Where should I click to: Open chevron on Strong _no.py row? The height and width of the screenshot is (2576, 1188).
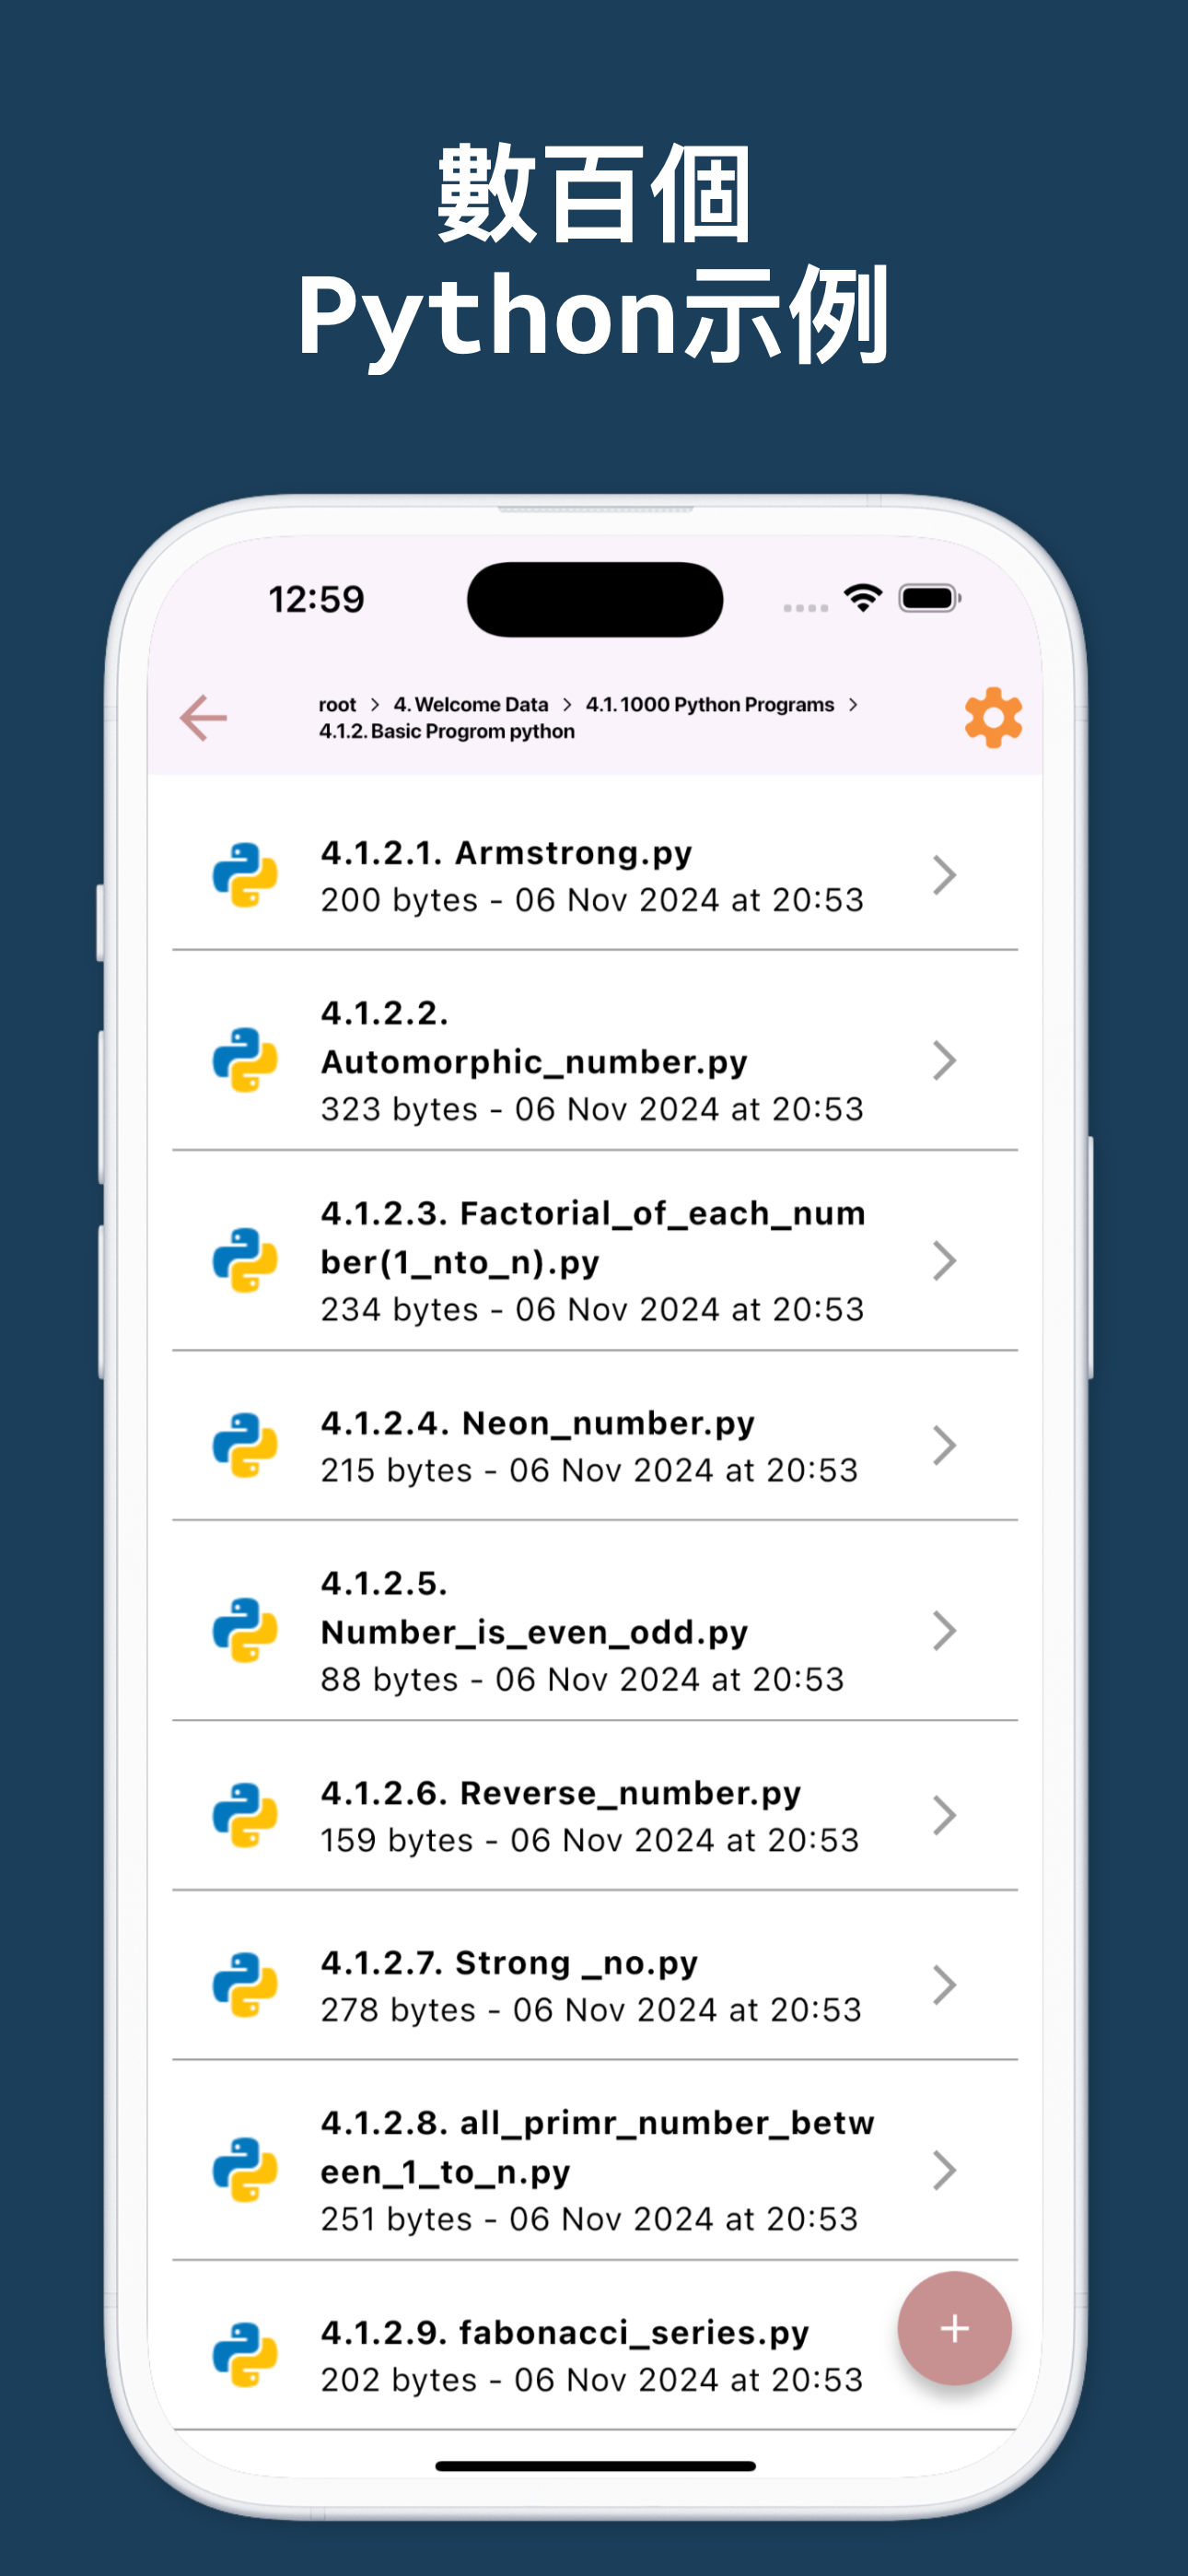pos(944,1985)
